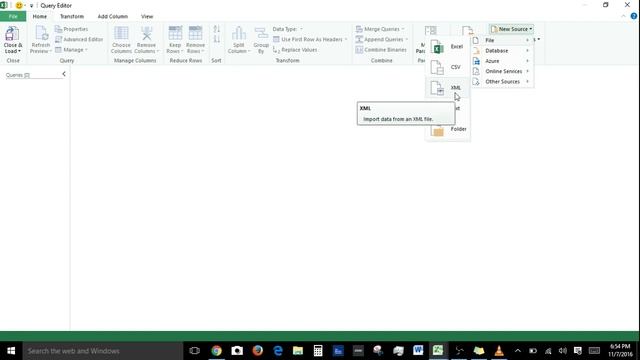The height and width of the screenshot is (360, 640).
Task: Open the Manage dropdown in Query group
Action: 71,50
